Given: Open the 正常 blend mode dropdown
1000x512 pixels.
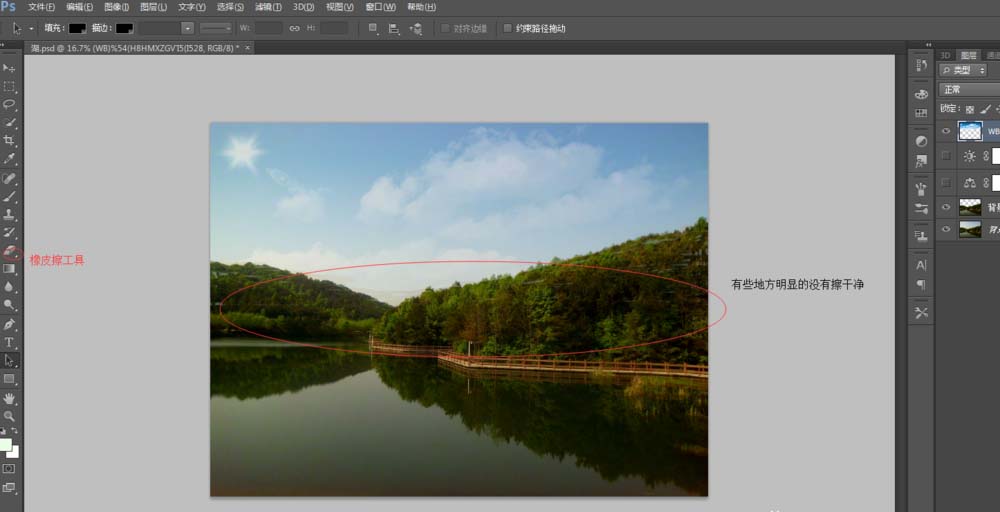Looking at the screenshot, I should [x=969, y=90].
